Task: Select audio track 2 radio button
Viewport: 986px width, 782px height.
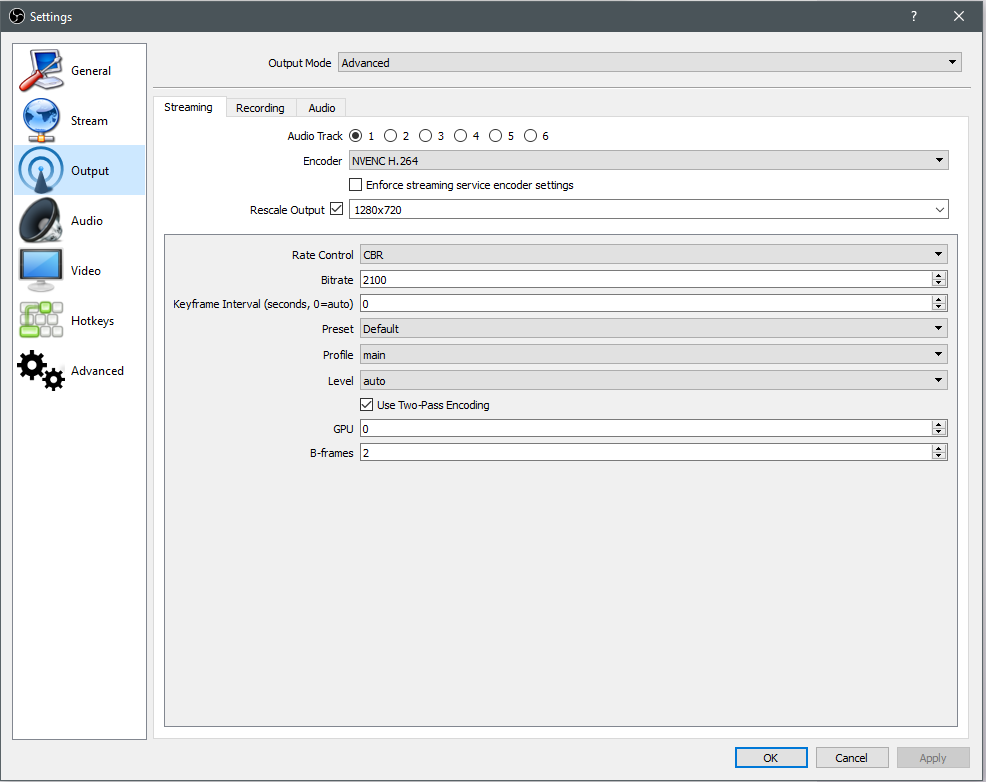Action: [391, 136]
